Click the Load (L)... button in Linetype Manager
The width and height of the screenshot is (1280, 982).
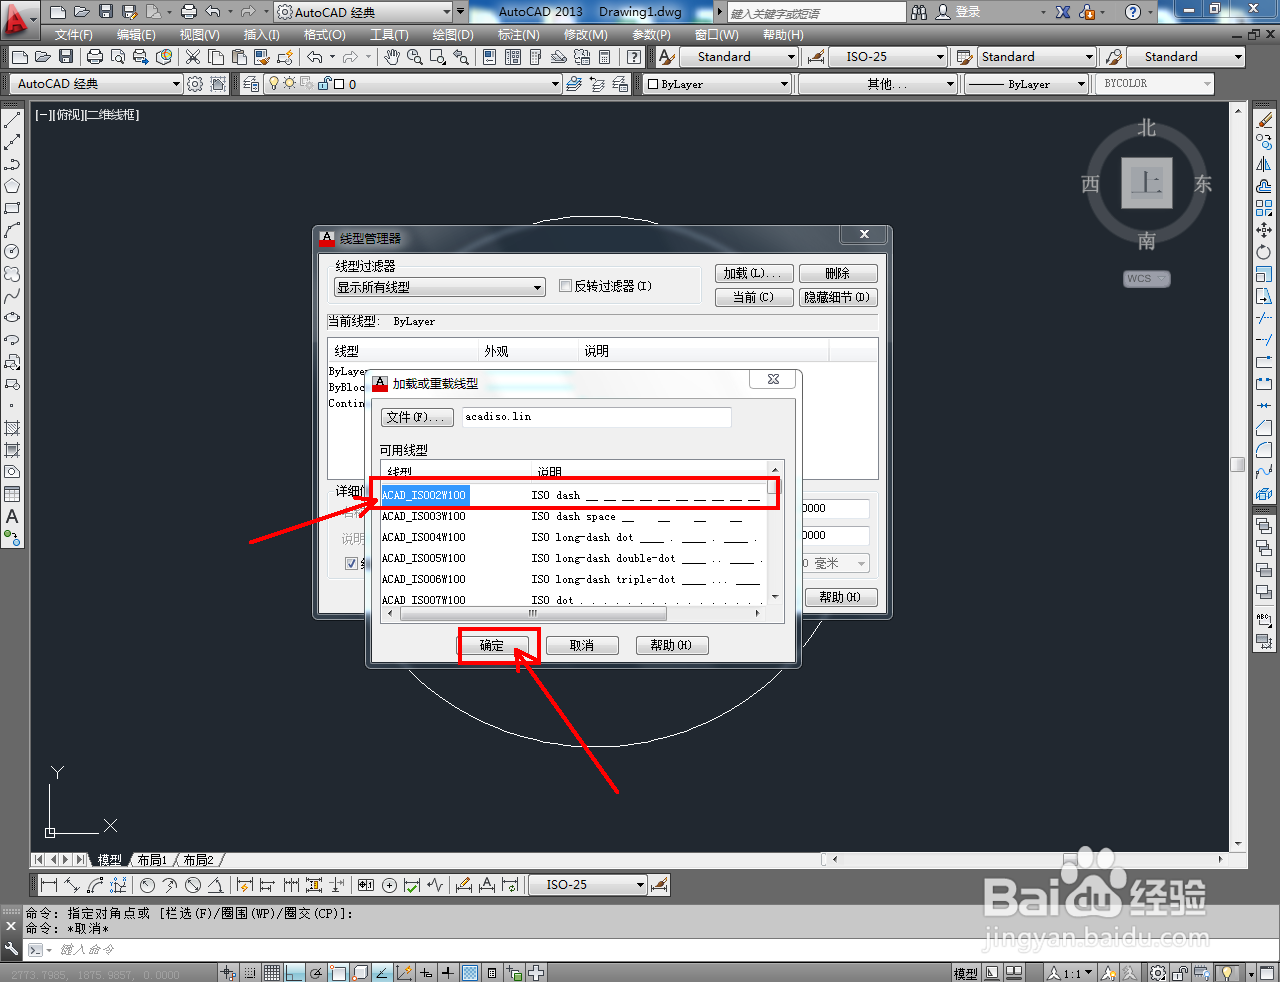click(755, 273)
